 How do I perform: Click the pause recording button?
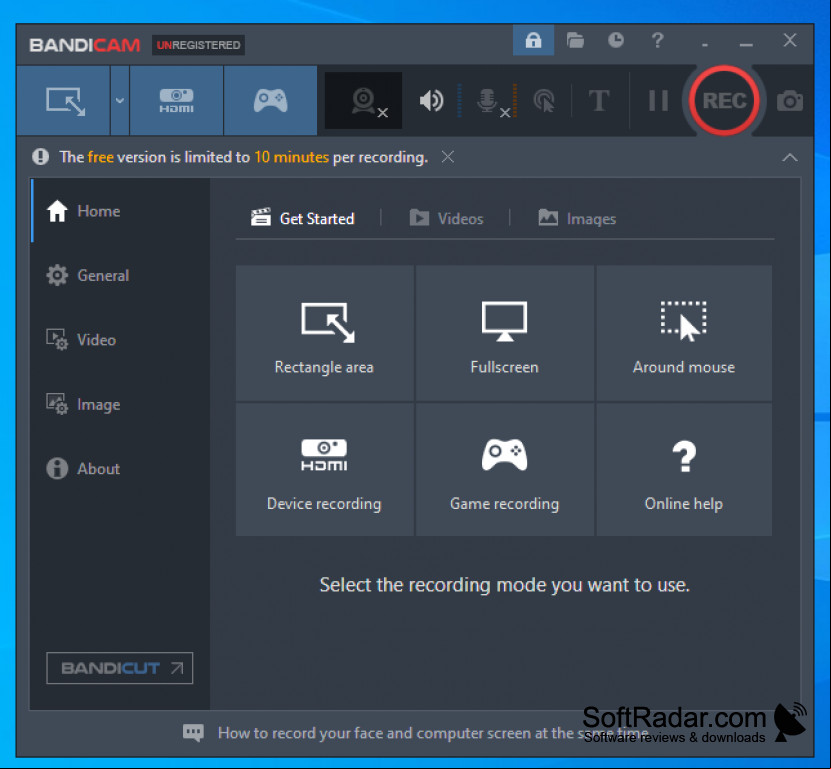(x=658, y=101)
